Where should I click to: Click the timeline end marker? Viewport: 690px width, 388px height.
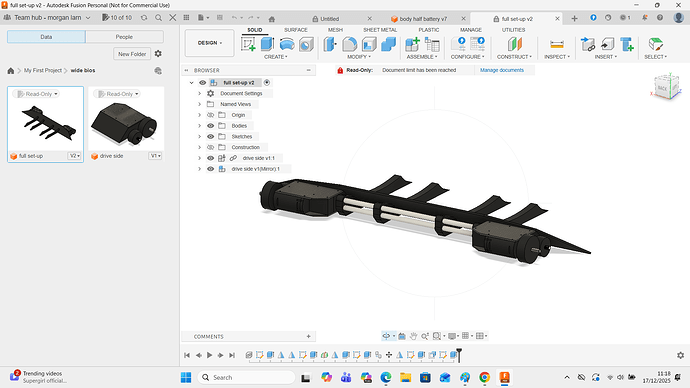(x=459, y=355)
